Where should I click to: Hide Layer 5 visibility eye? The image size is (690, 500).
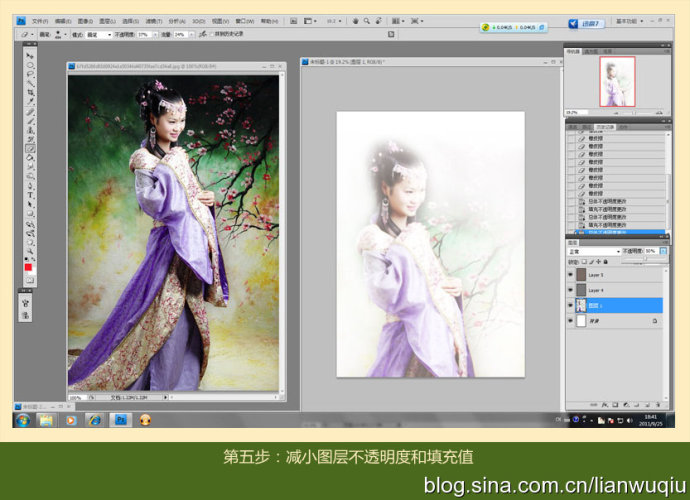571,275
